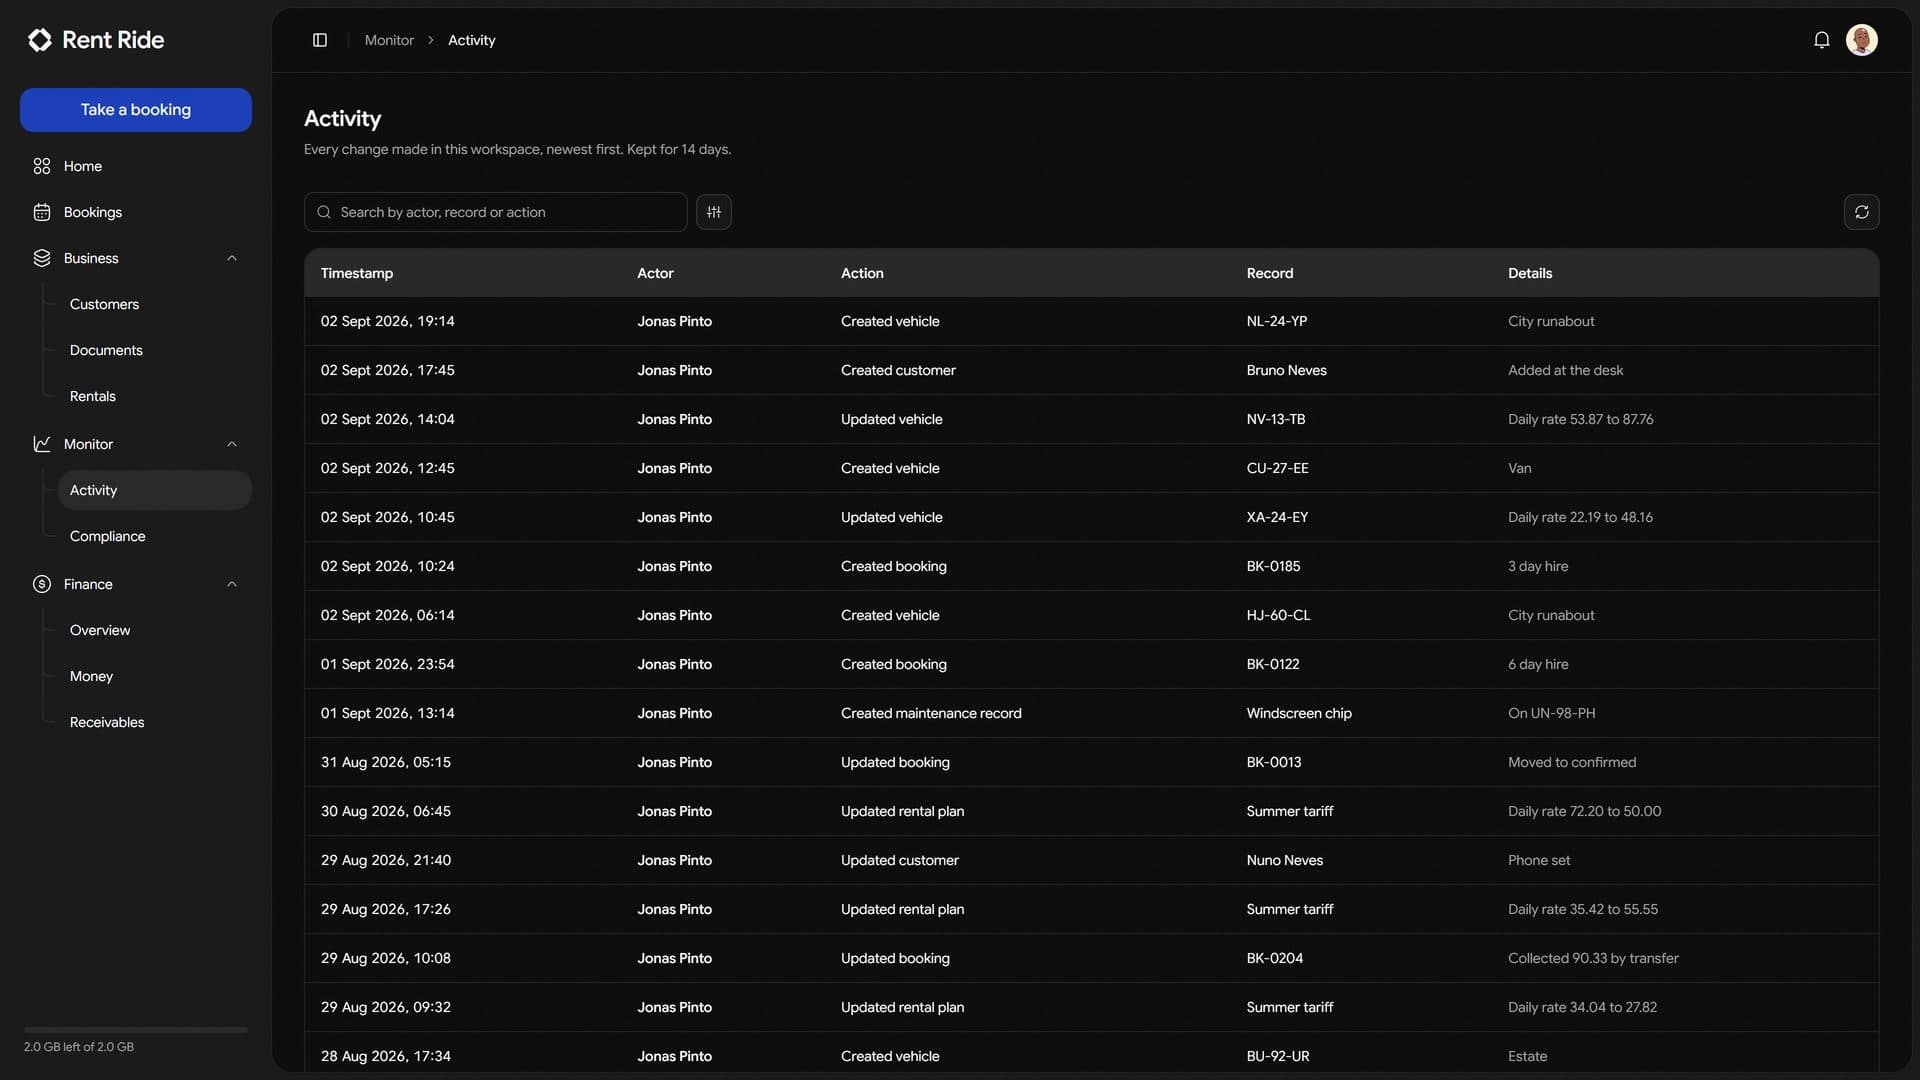The image size is (1920, 1080).
Task: Click the Action column header
Action: 862,273
